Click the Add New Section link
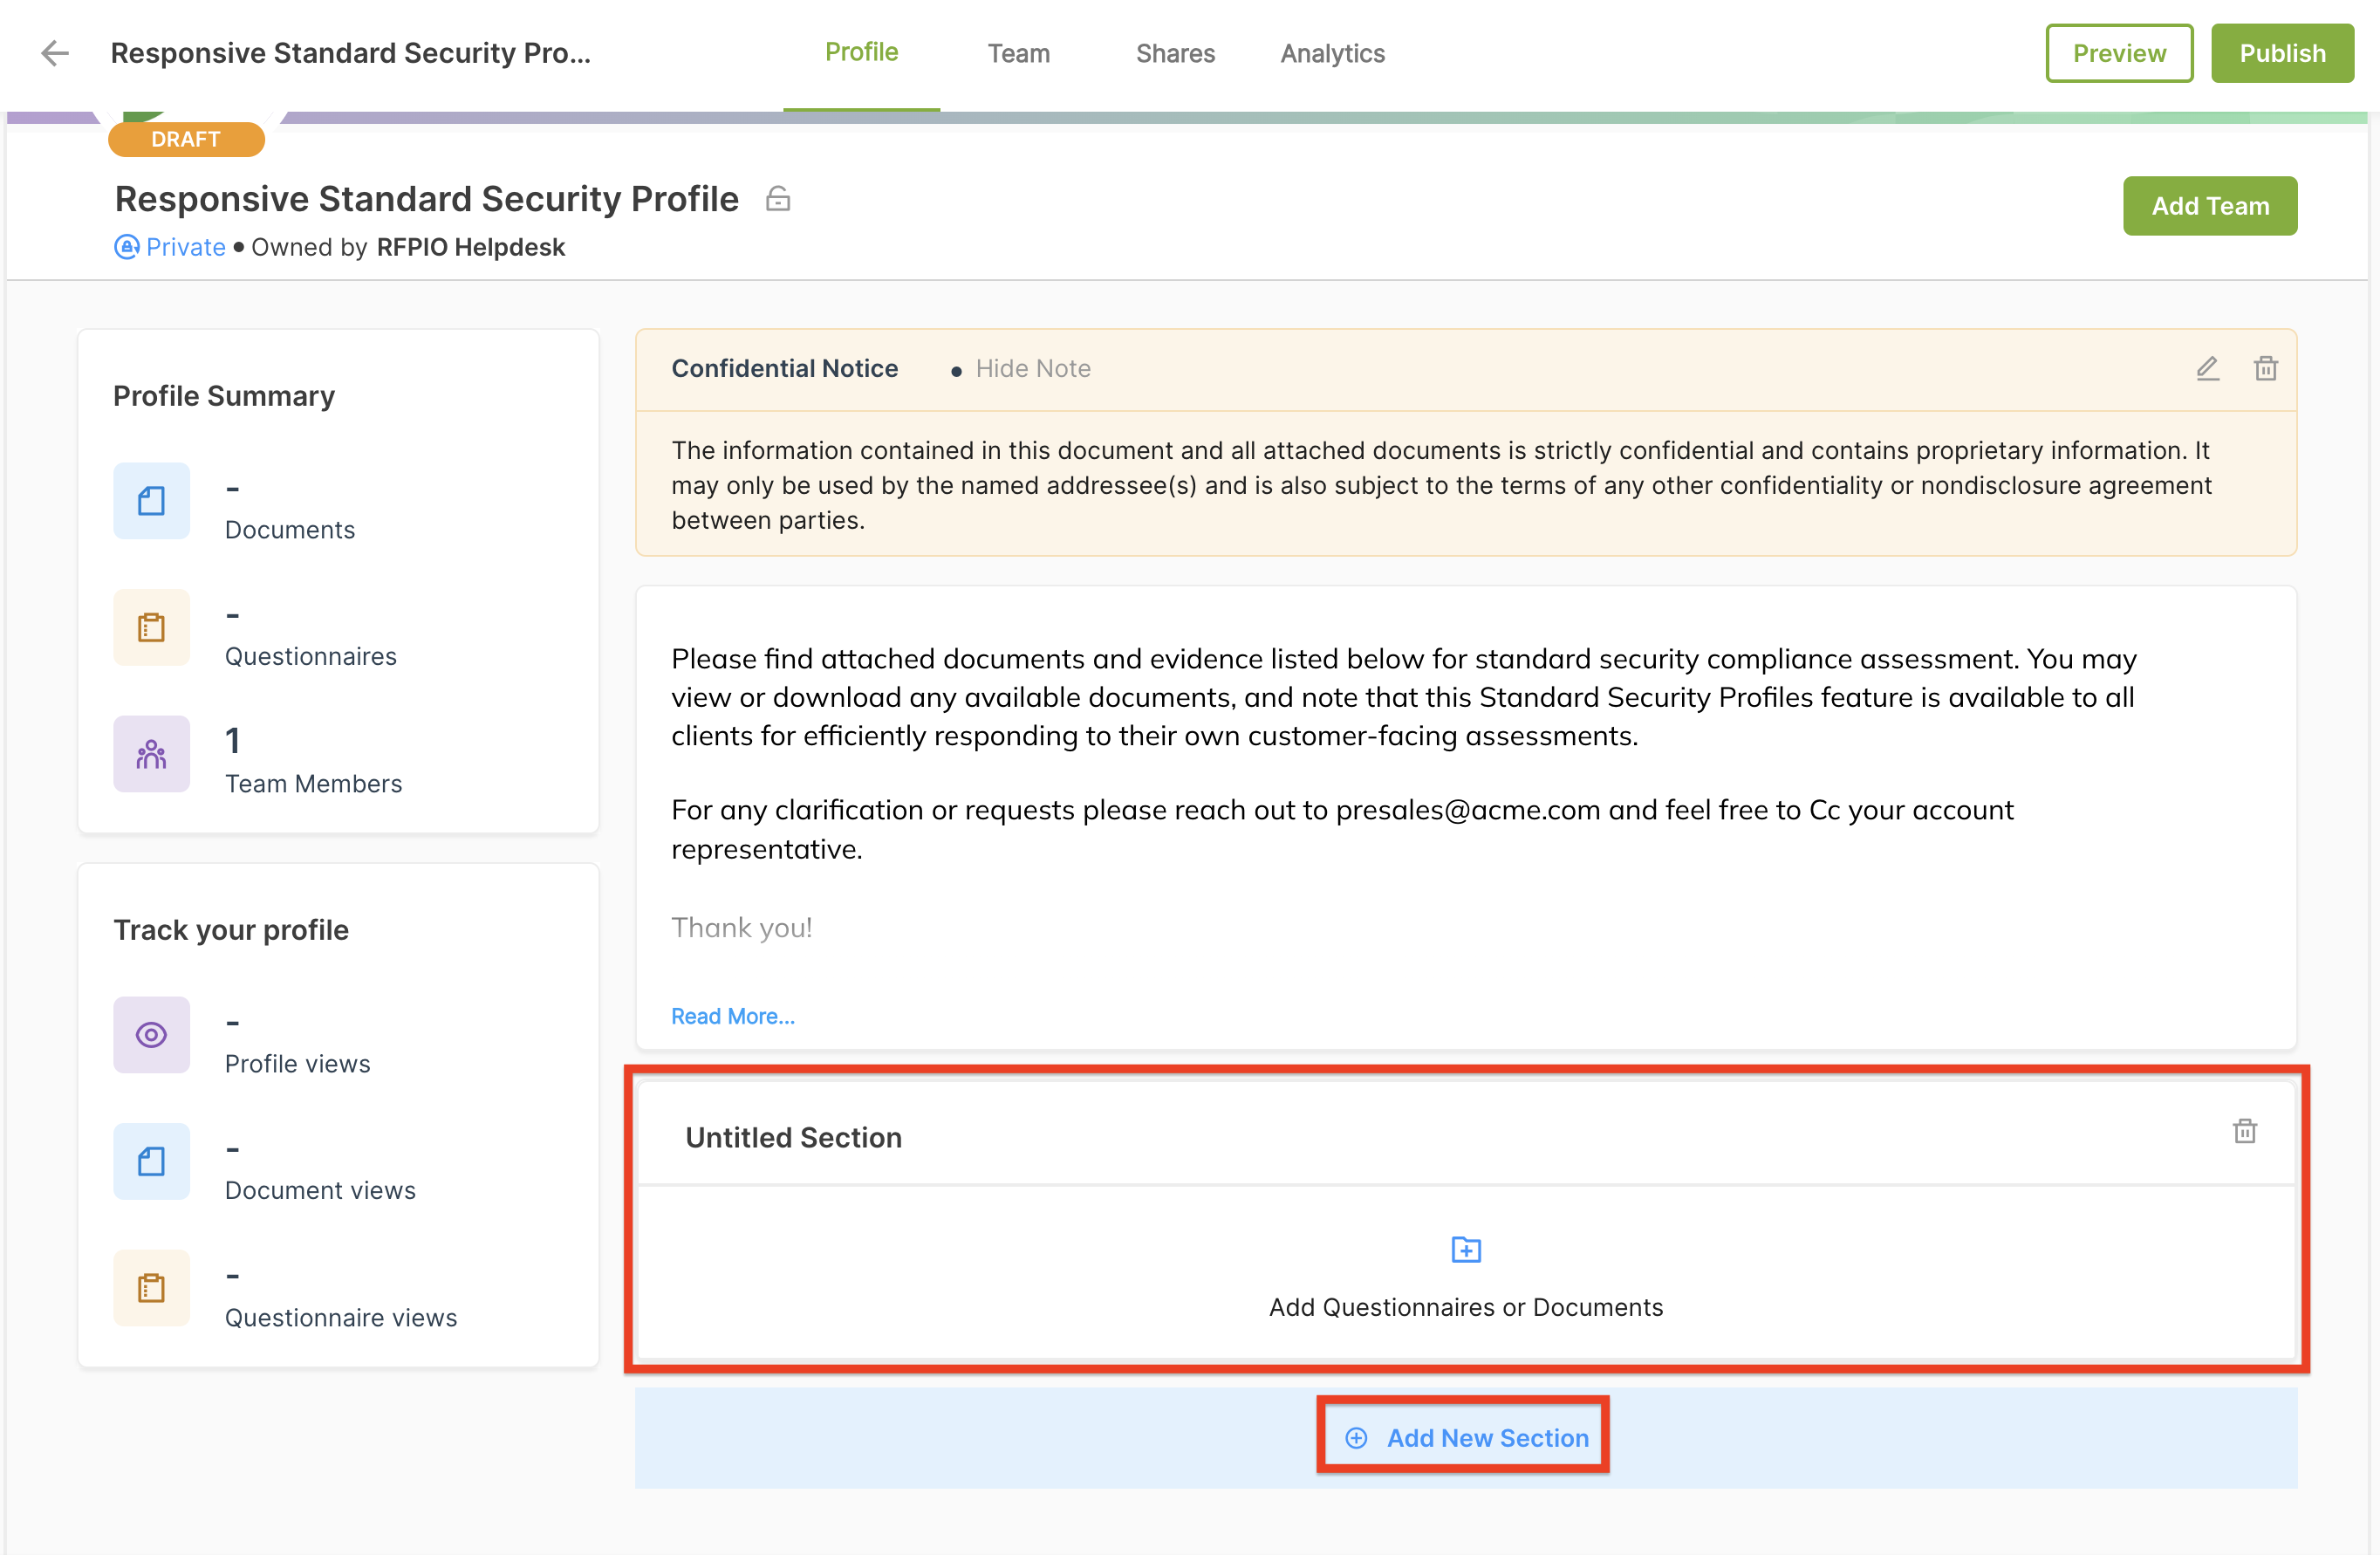 (x=1487, y=1438)
